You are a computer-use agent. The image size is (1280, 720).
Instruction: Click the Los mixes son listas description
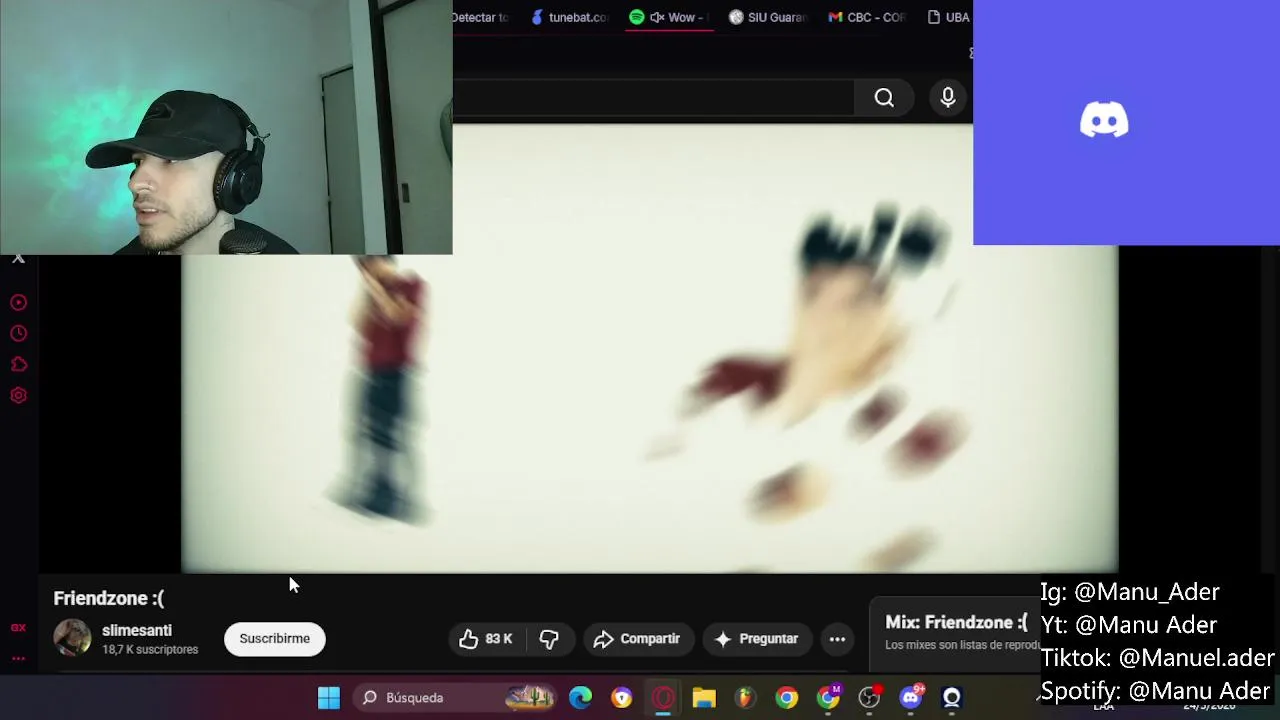(x=963, y=645)
